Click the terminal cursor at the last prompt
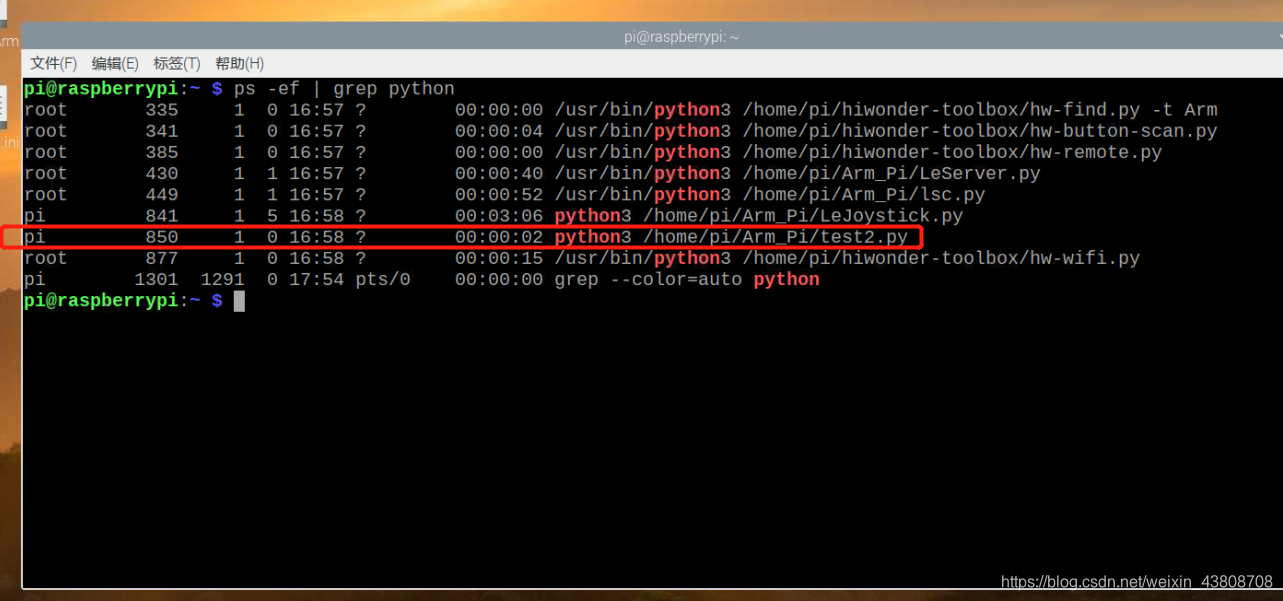This screenshot has height=601, width=1283. point(239,301)
